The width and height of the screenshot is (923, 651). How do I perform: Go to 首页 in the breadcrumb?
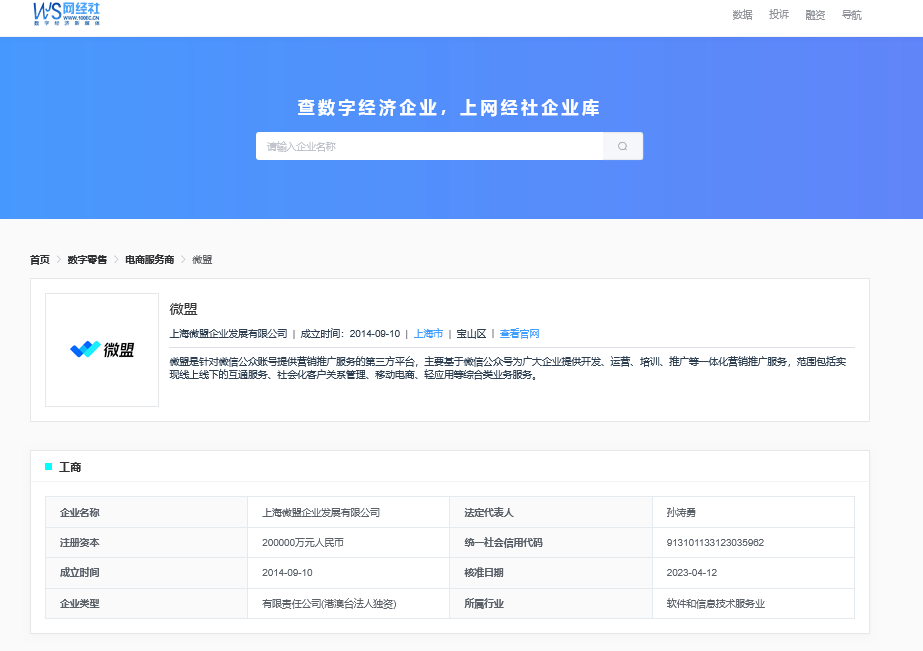coord(40,260)
